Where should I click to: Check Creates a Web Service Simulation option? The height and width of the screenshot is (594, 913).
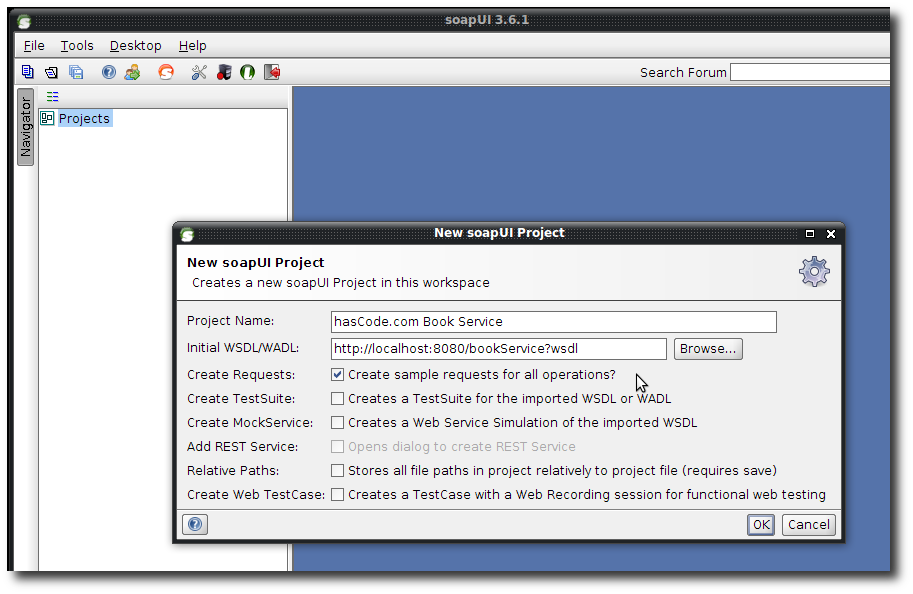pos(337,423)
